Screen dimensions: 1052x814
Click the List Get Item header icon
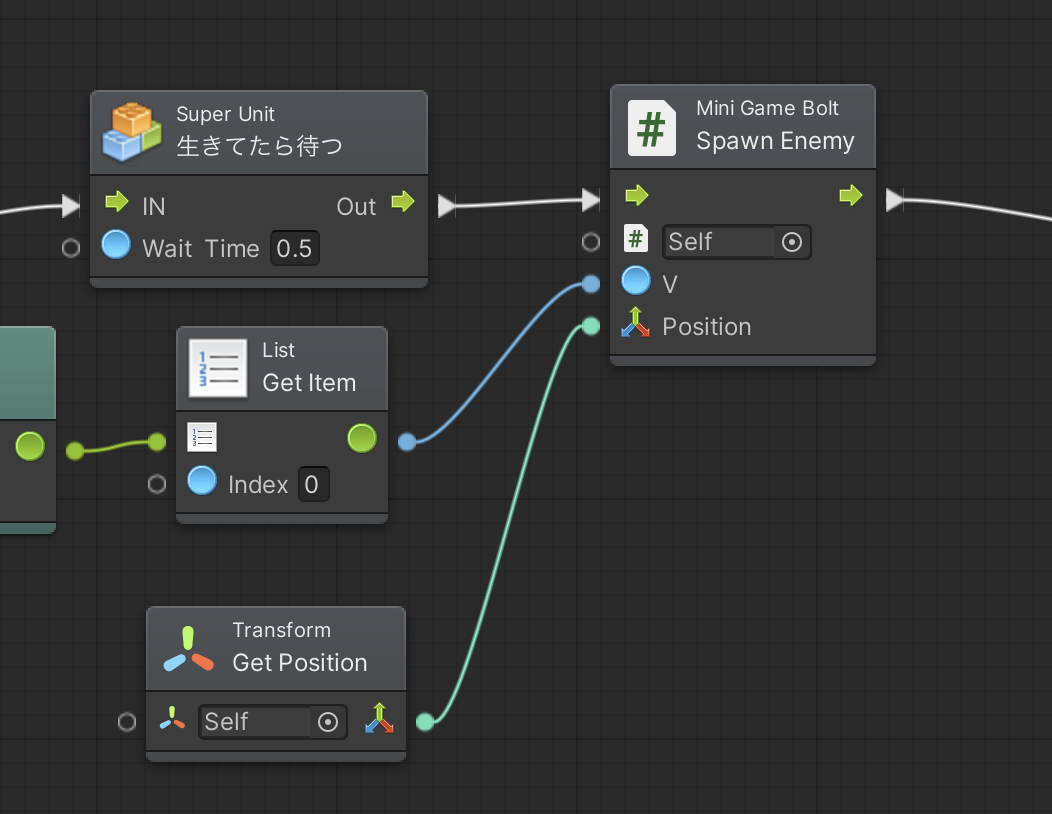pos(218,368)
